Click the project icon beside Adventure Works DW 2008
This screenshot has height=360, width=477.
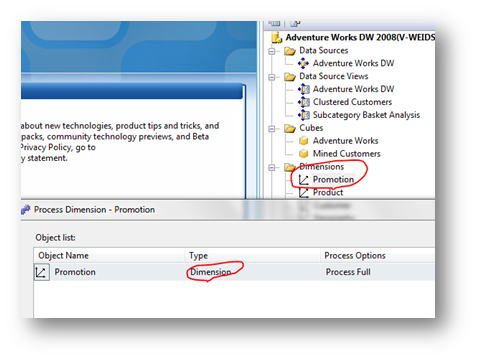click(276, 38)
